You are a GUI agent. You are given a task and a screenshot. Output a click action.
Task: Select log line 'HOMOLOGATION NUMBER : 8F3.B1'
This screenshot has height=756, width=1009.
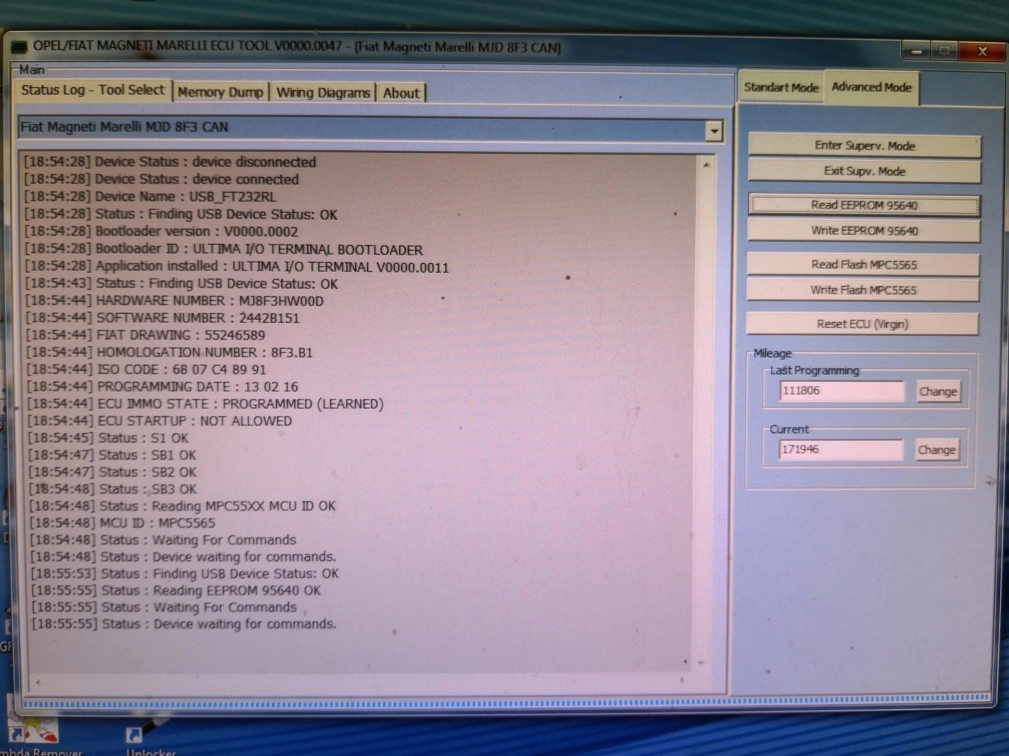(170, 353)
